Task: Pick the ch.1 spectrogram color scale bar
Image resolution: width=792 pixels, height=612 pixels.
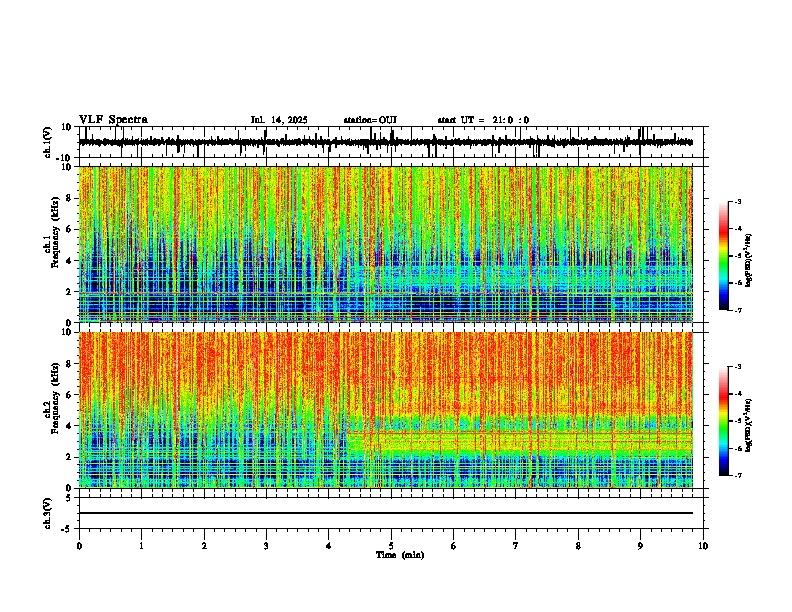Action: (x=724, y=256)
